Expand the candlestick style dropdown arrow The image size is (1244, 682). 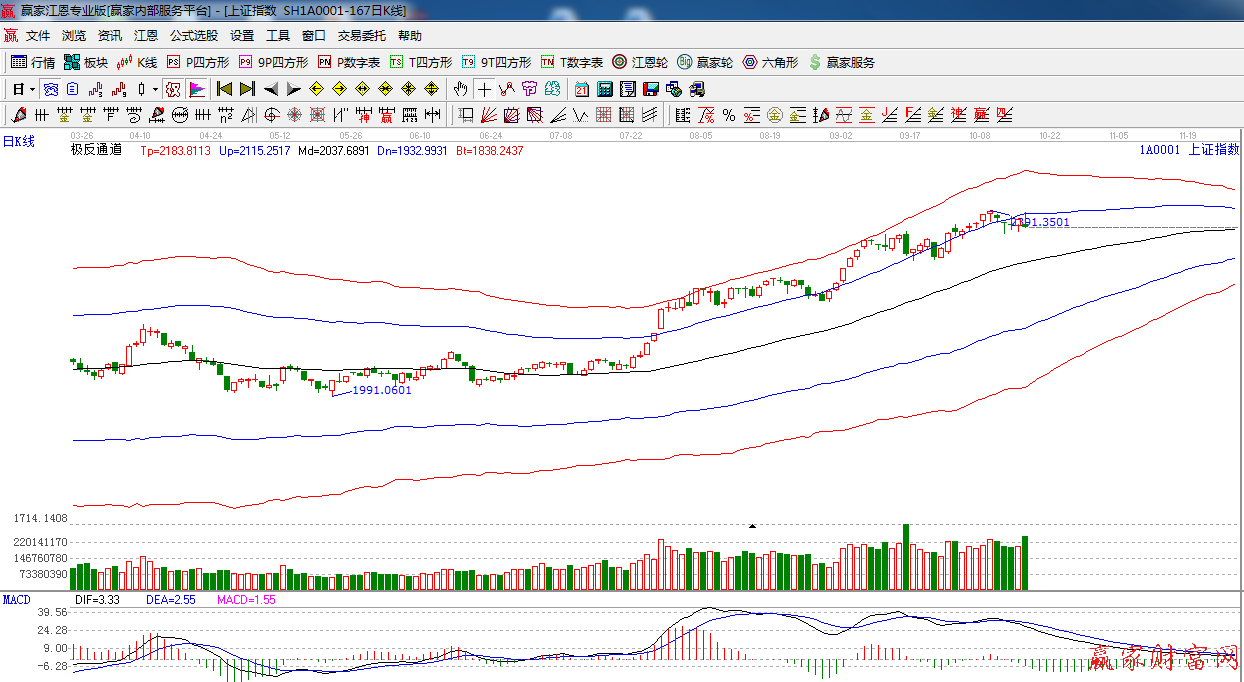(155, 89)
